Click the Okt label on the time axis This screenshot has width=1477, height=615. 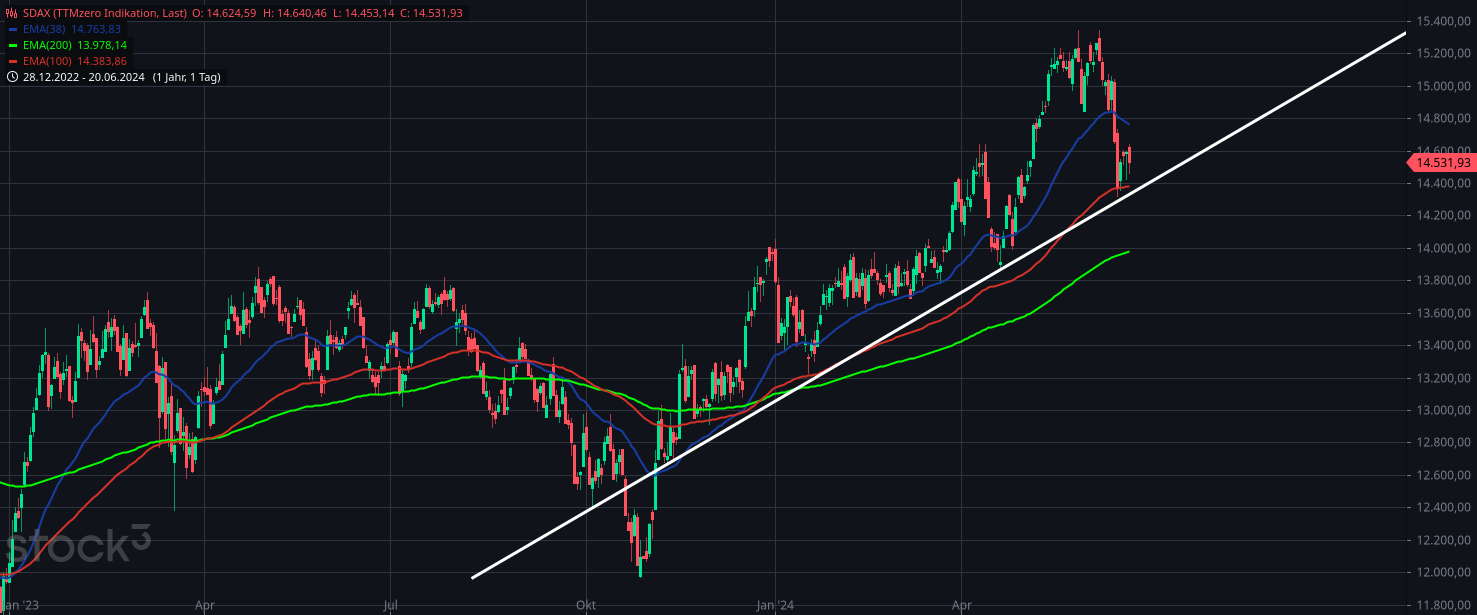pyautogui.click(x=585, y=605)
